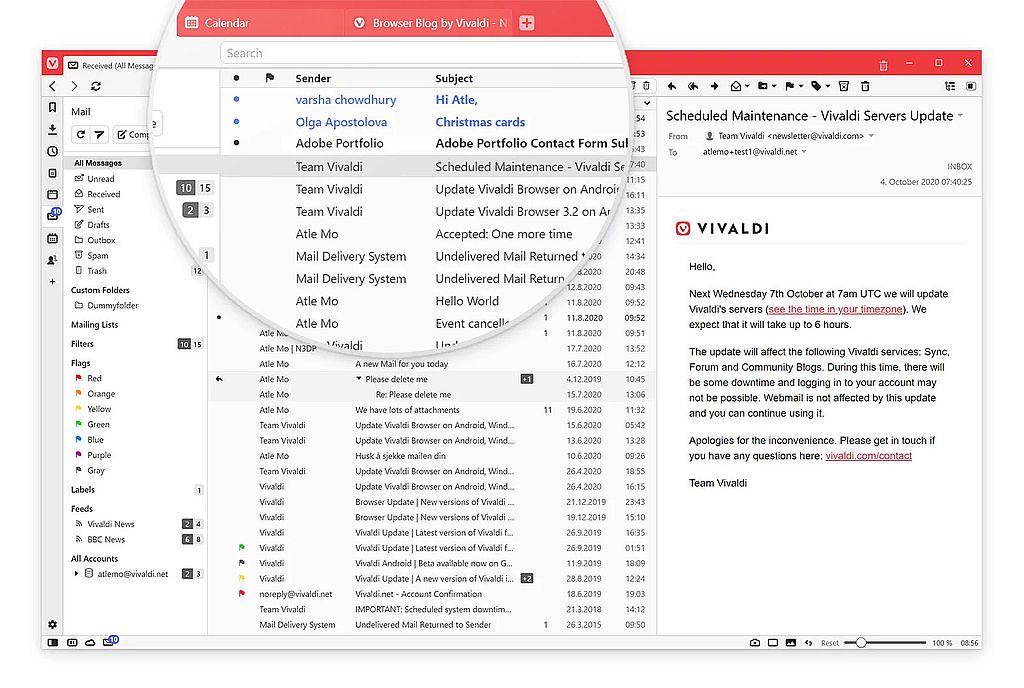Switch to Browser Blog by Vivaldi tab
Screen dimensions: 1024x688
point(431,23)
